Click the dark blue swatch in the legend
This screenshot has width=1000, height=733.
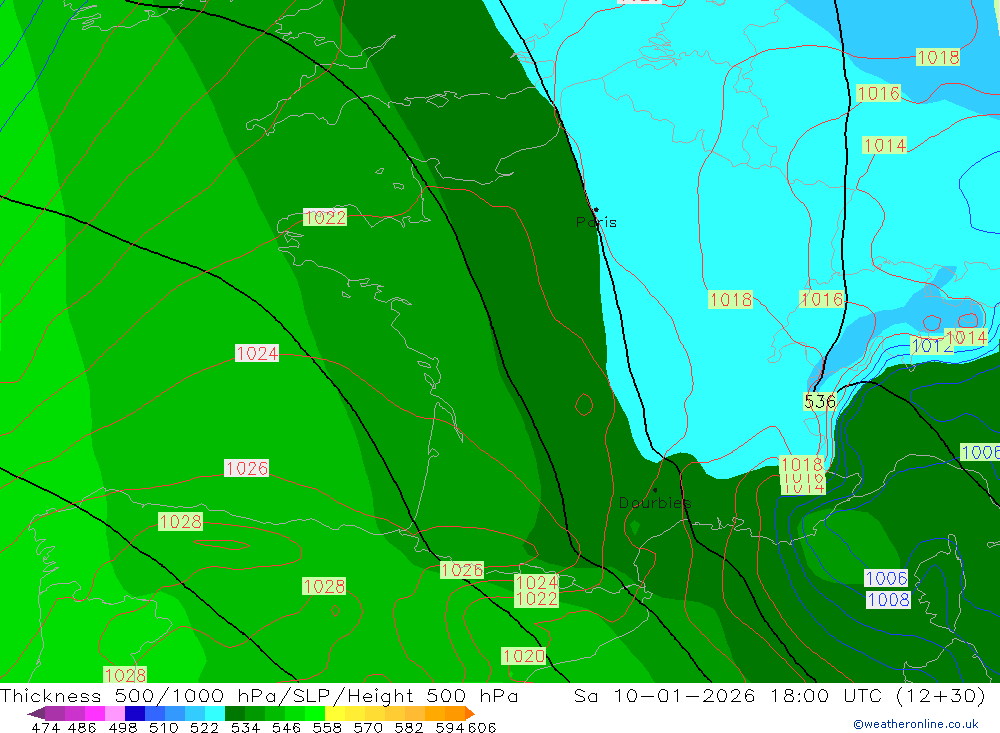pos(135,713)
